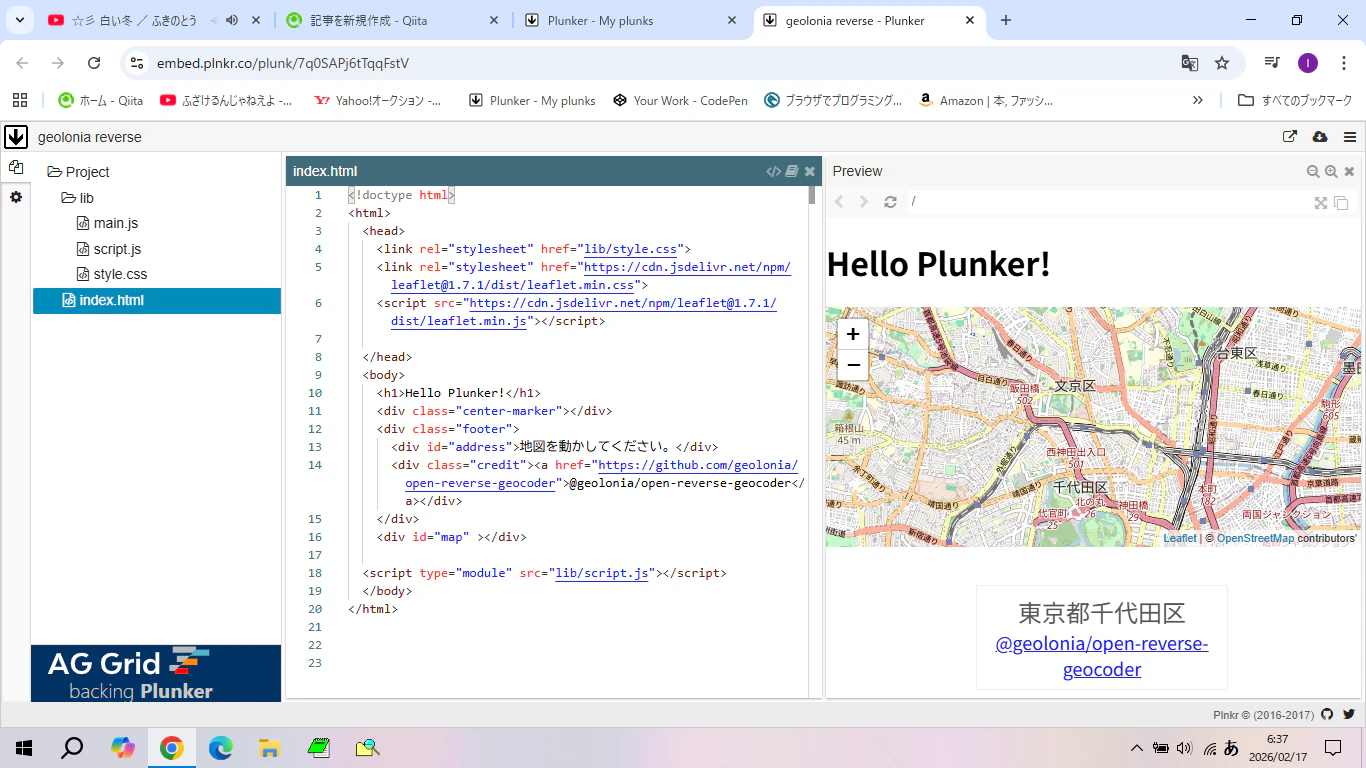Open the Chrome profile avatar
1366x768 pixels.
pyautogui.click(x=1308, y=63)
